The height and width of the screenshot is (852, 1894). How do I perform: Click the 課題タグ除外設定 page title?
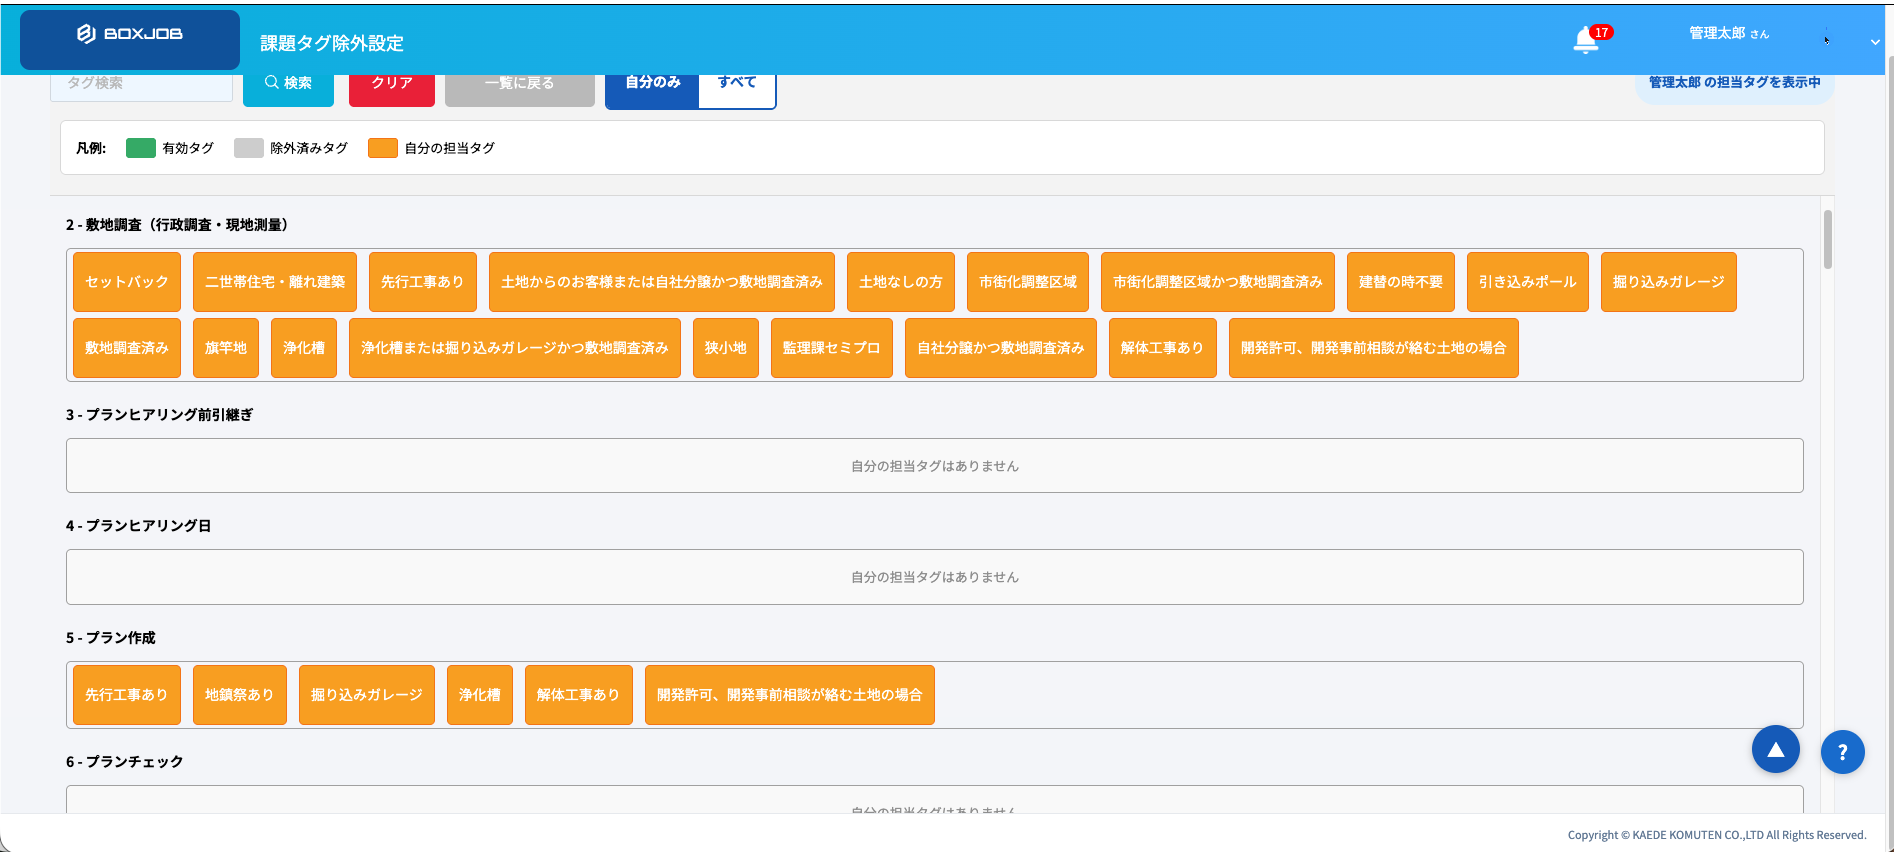332,43
